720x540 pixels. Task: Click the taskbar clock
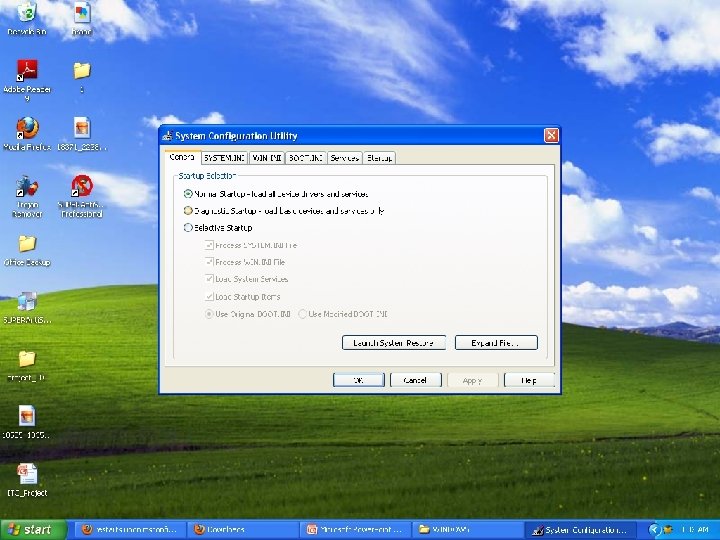pos(694,530)
